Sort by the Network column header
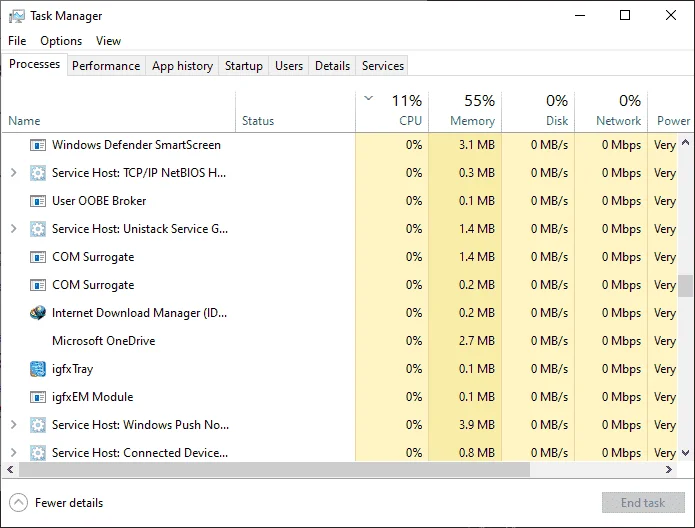 611,112
